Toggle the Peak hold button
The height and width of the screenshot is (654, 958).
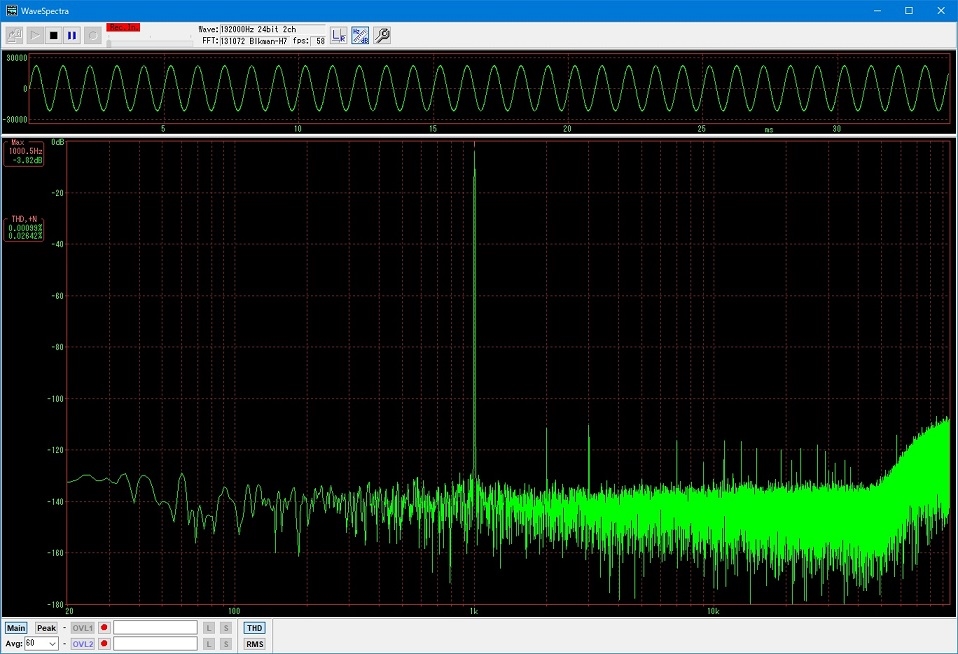47,628
